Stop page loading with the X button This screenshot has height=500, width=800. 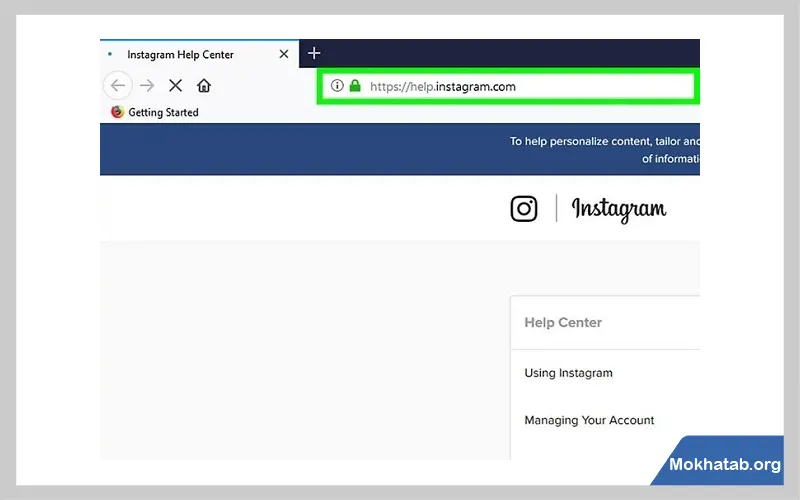click(x=176, y=86)
